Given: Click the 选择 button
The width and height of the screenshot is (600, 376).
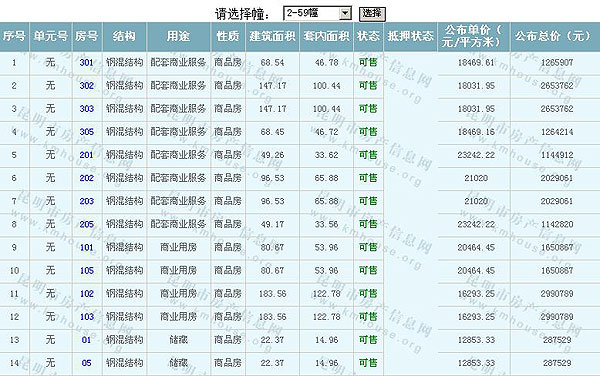Looking at the screenshot, I should point(372,14).
